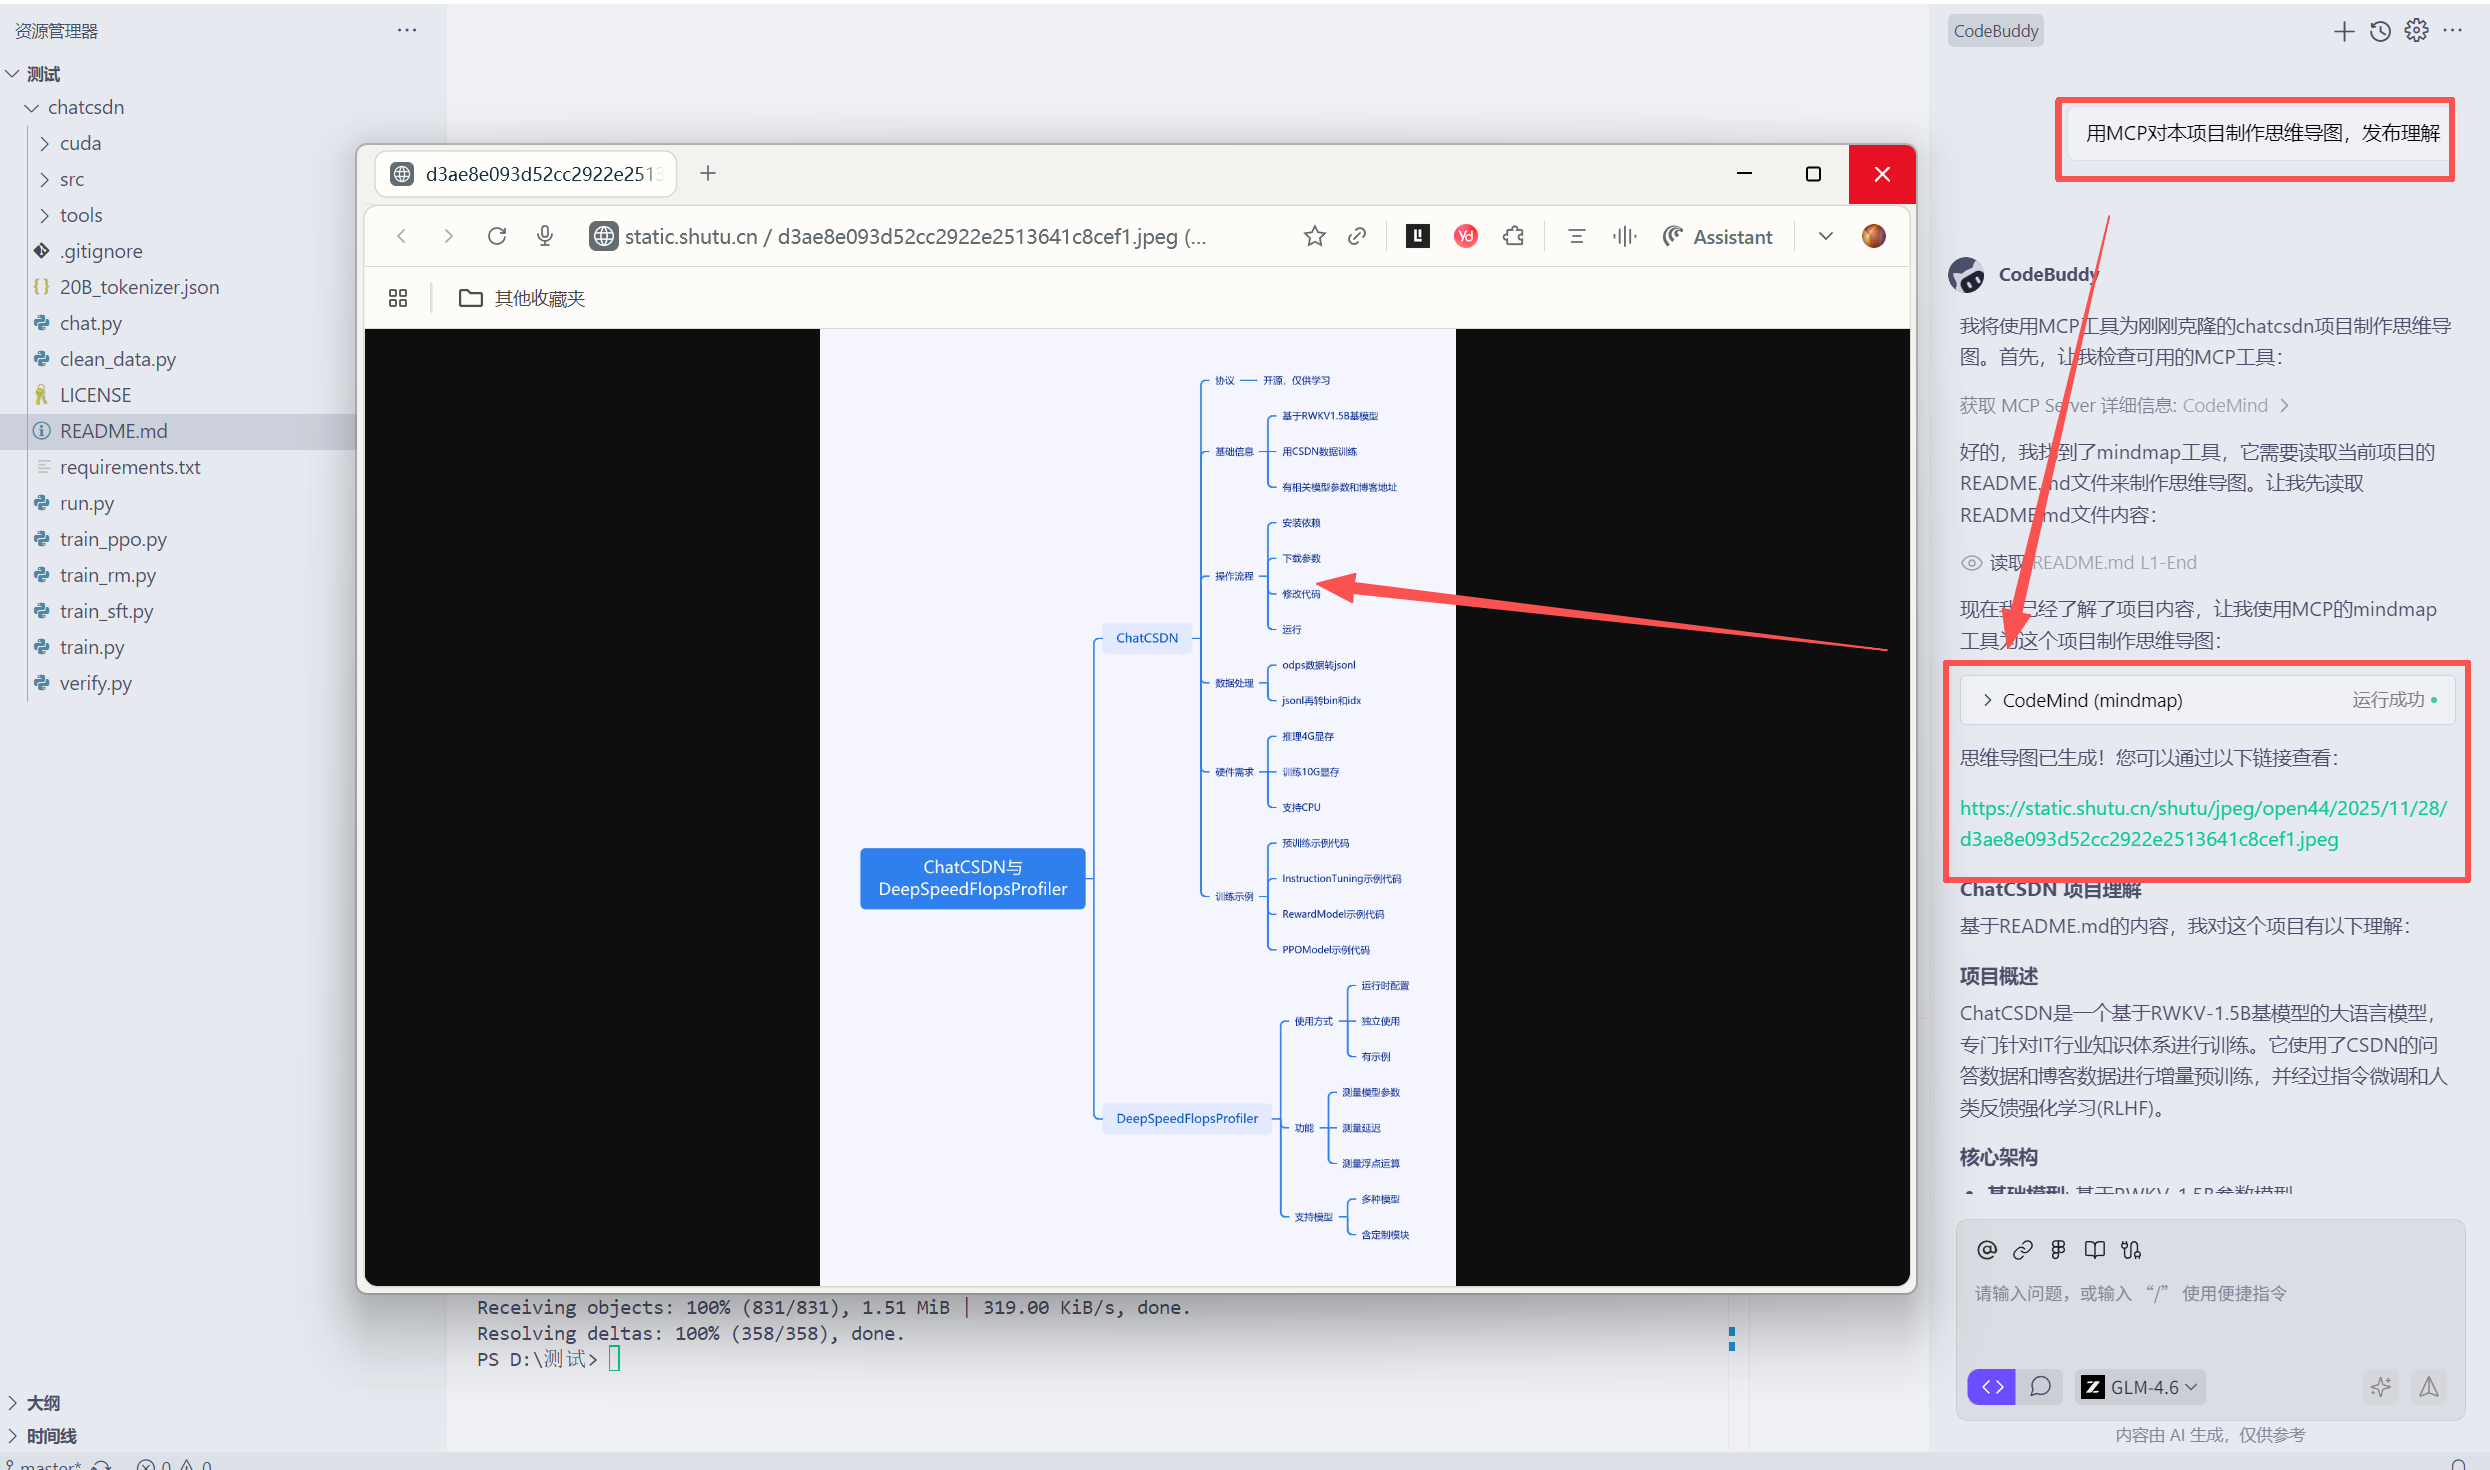Switch to Craft code mode toggle
Viewport: 2490px width, 1470px height.
click(x=1992, y=1387)
